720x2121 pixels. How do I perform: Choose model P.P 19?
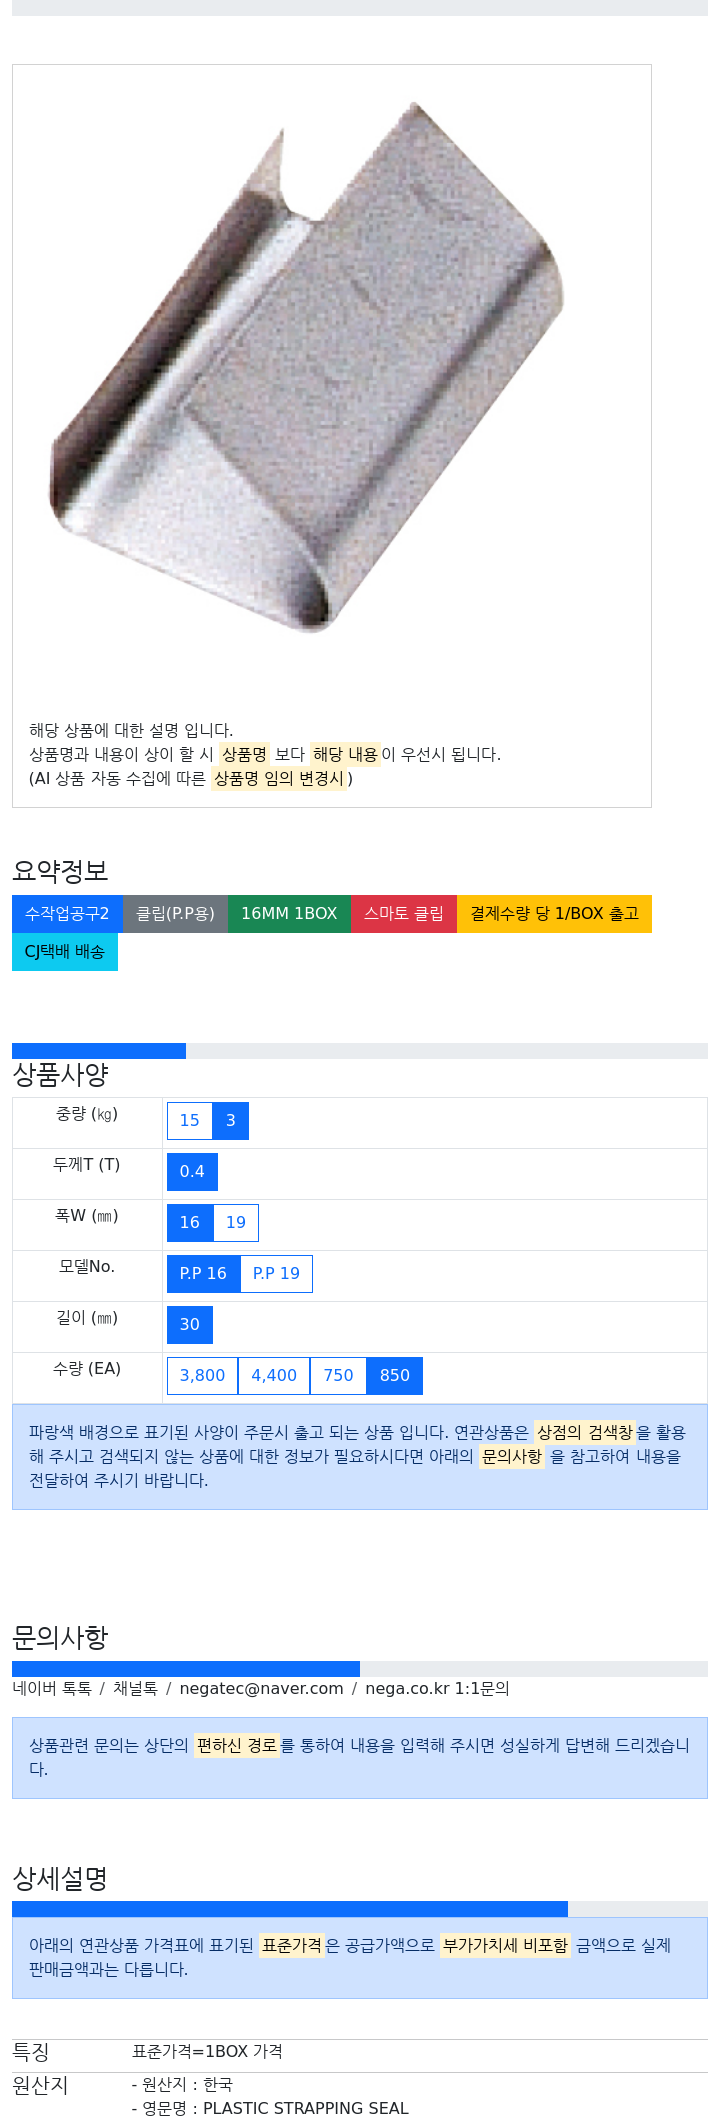[276, 1274]
